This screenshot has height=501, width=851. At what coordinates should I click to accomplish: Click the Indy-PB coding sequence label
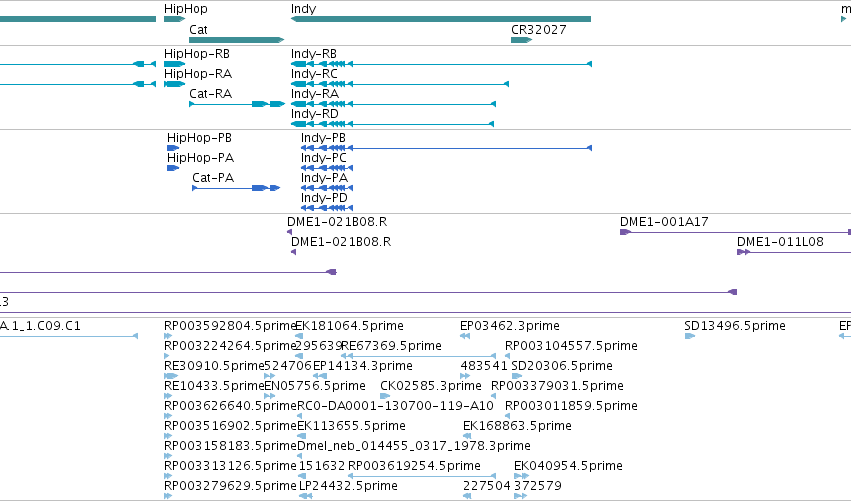pos(323,138)
